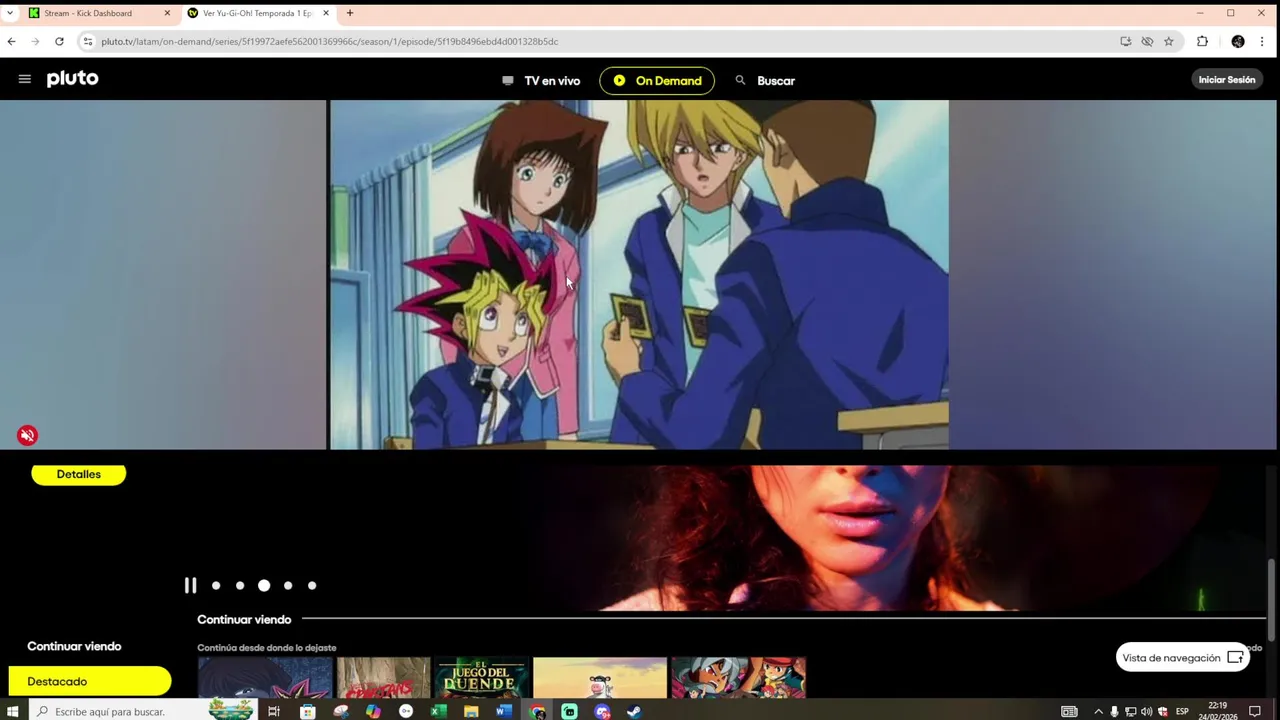Jump to first carousel dot
The height and width of the screenshot is (720, 1280).
coord(216,586)
